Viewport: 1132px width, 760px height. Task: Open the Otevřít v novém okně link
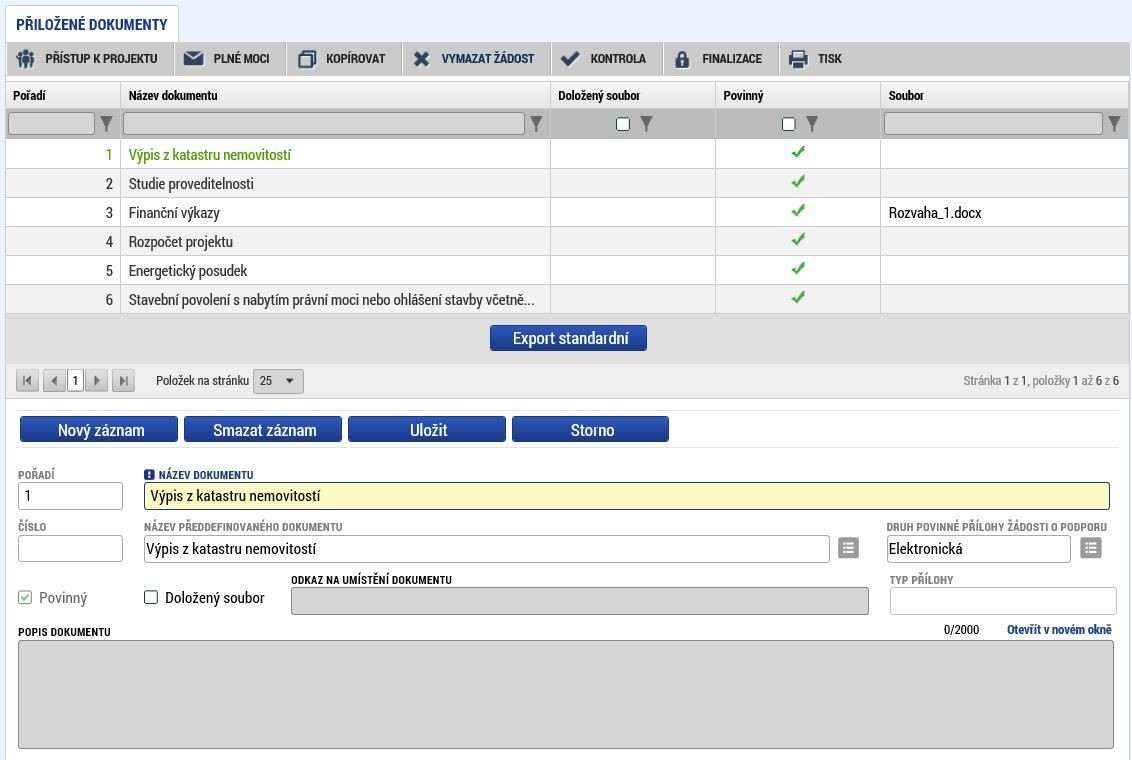[1059, 629]
